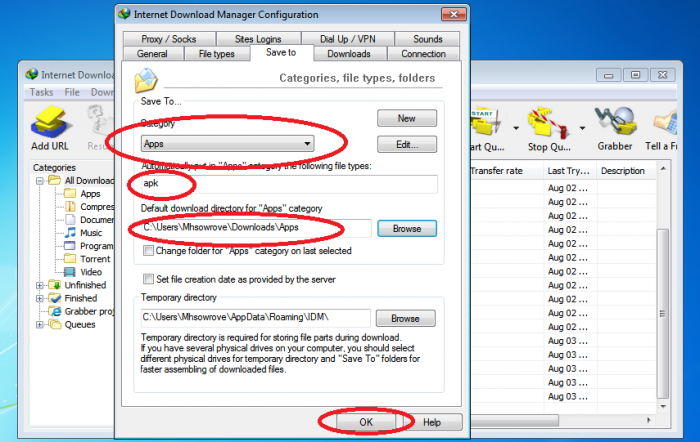Open the File menu in main window
The height and width of the screenshot is (442, 700).
pos(71,92)
